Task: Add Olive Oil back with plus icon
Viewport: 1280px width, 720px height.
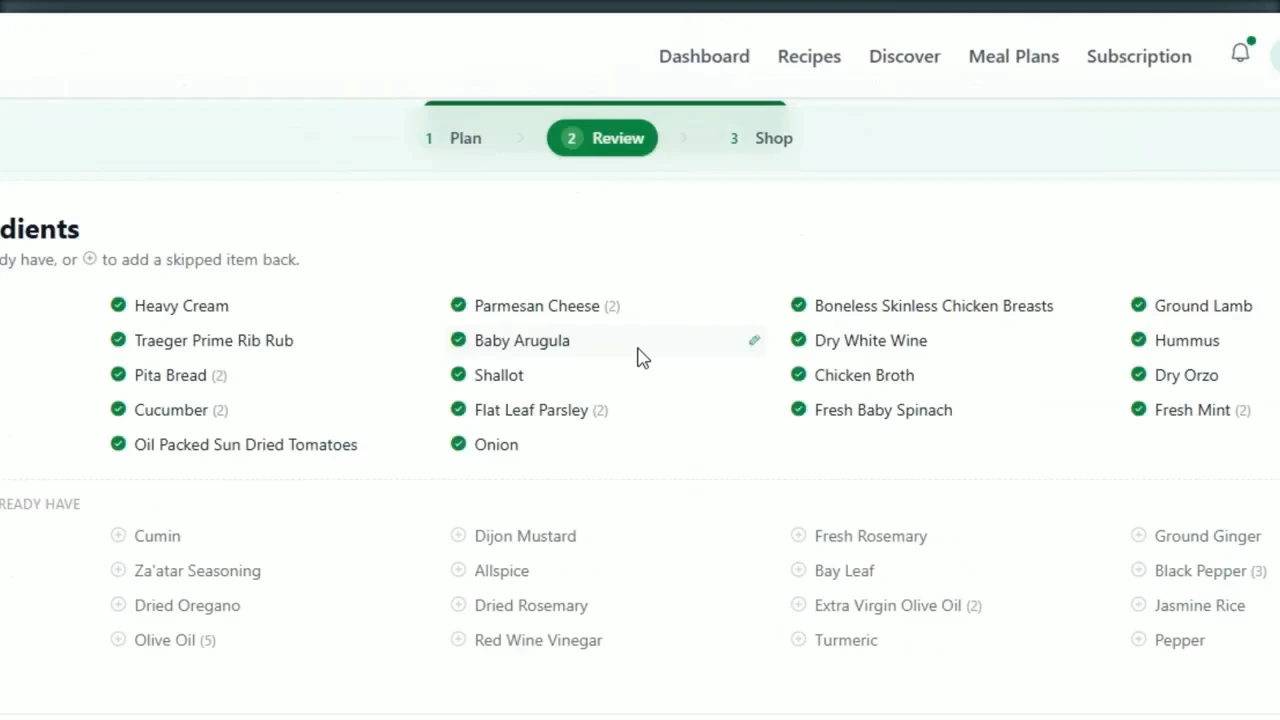Action: (118, 639)
